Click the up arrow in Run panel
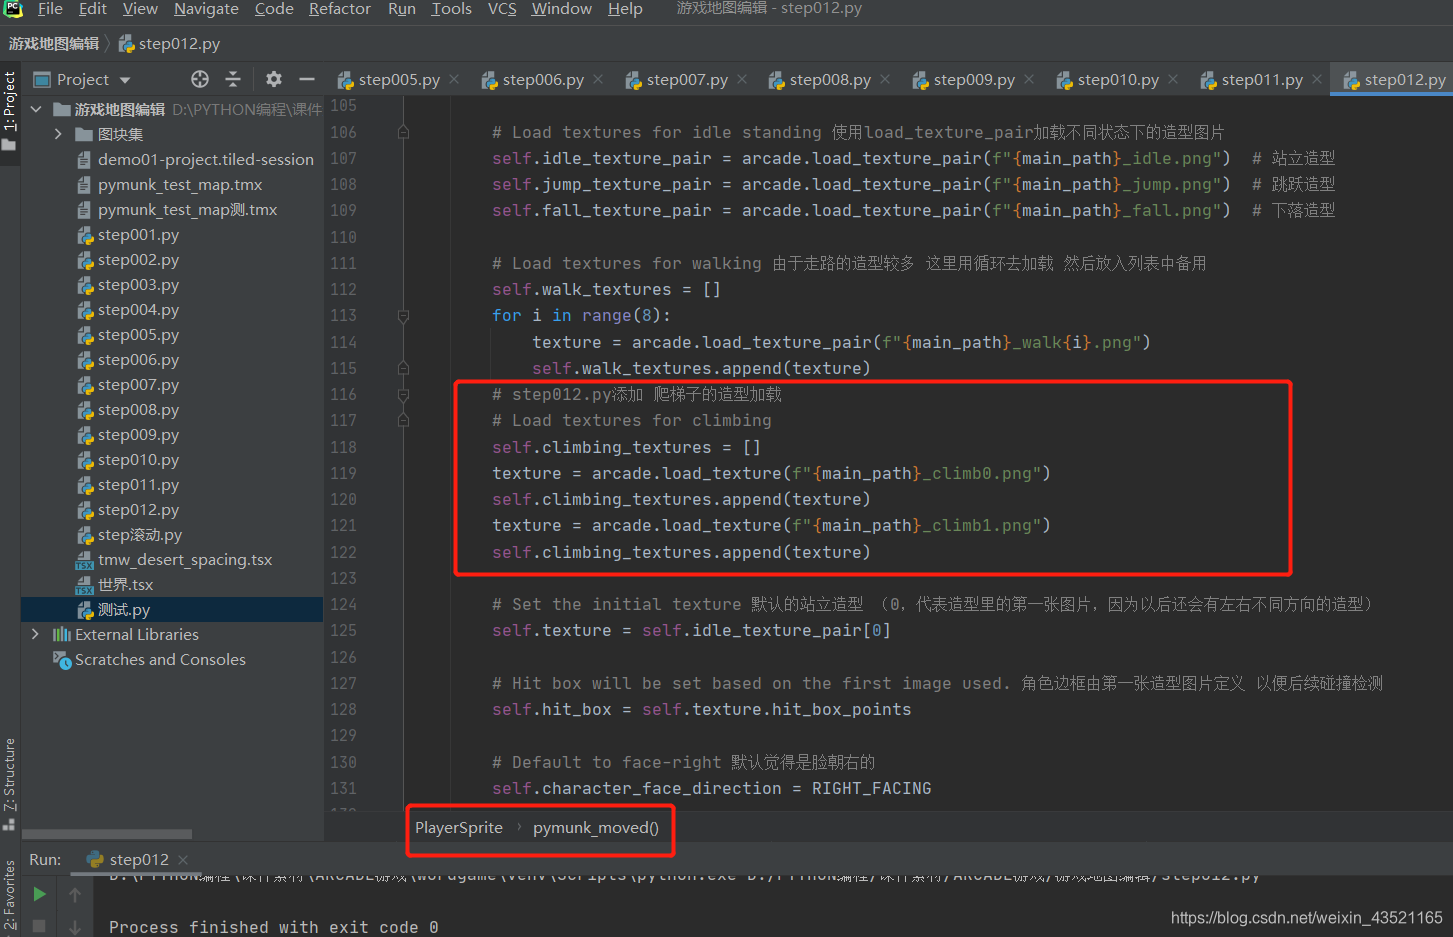The image size is (1453, 937). [75, 895]
